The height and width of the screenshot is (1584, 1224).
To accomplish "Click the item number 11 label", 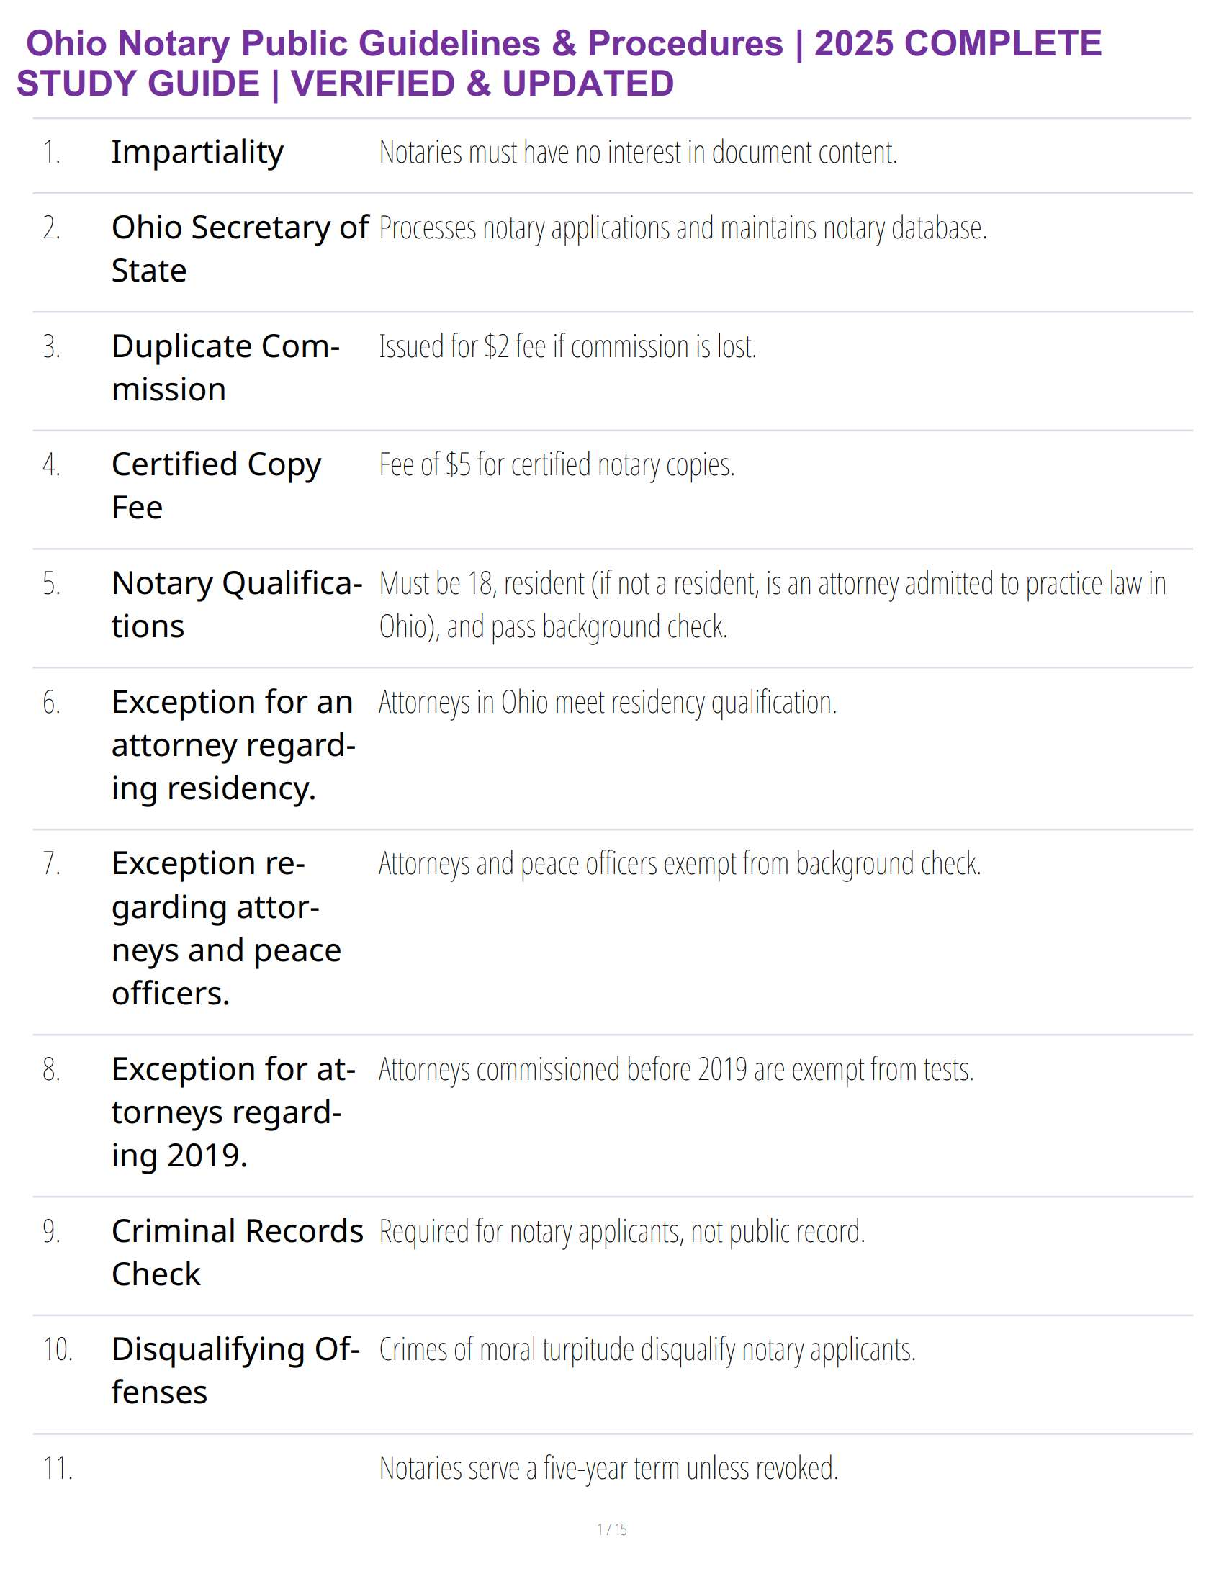I will (x=57, y=1468).
